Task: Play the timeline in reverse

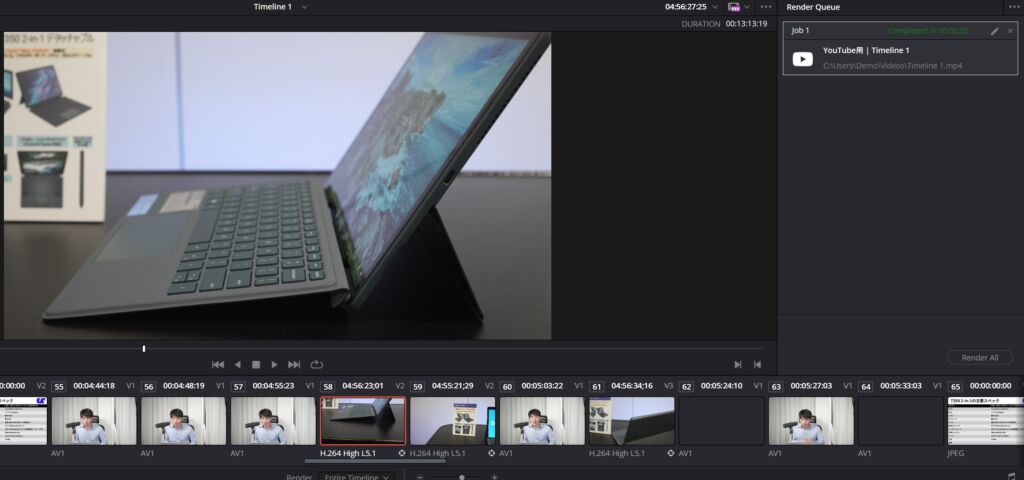Action: coord(238,364)
